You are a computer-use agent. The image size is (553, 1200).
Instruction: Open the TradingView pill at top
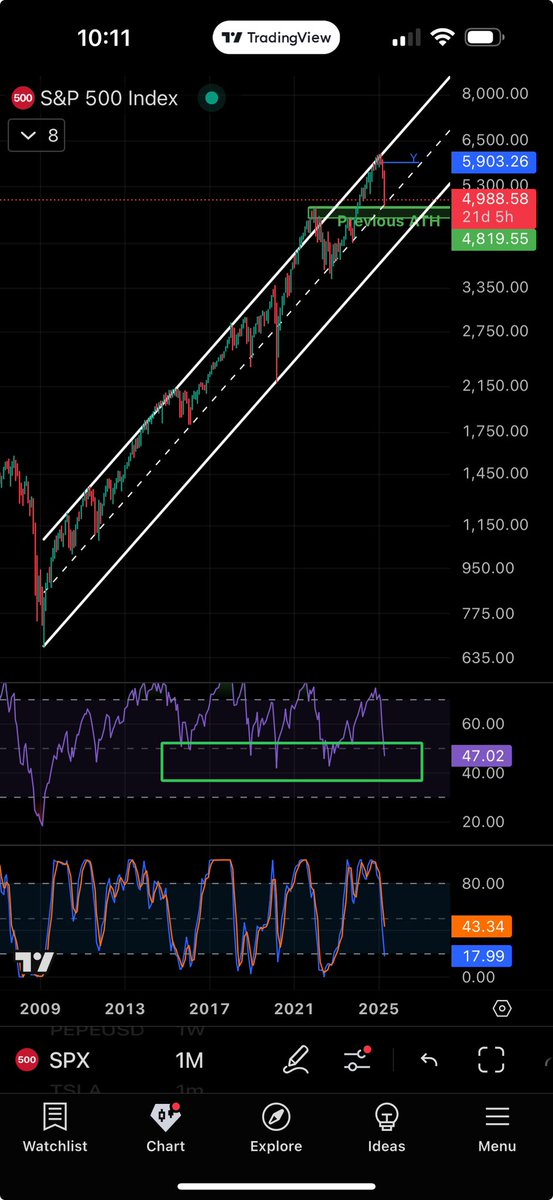pos(277,38)
